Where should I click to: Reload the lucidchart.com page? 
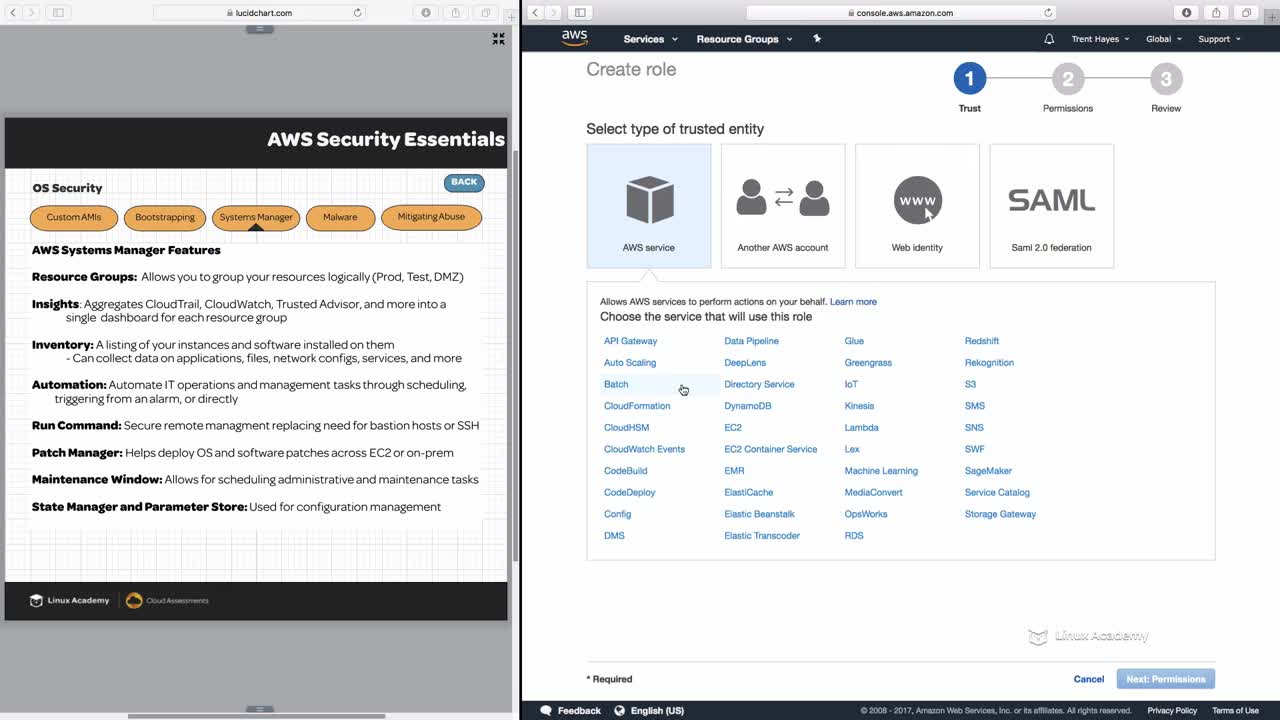357,13
